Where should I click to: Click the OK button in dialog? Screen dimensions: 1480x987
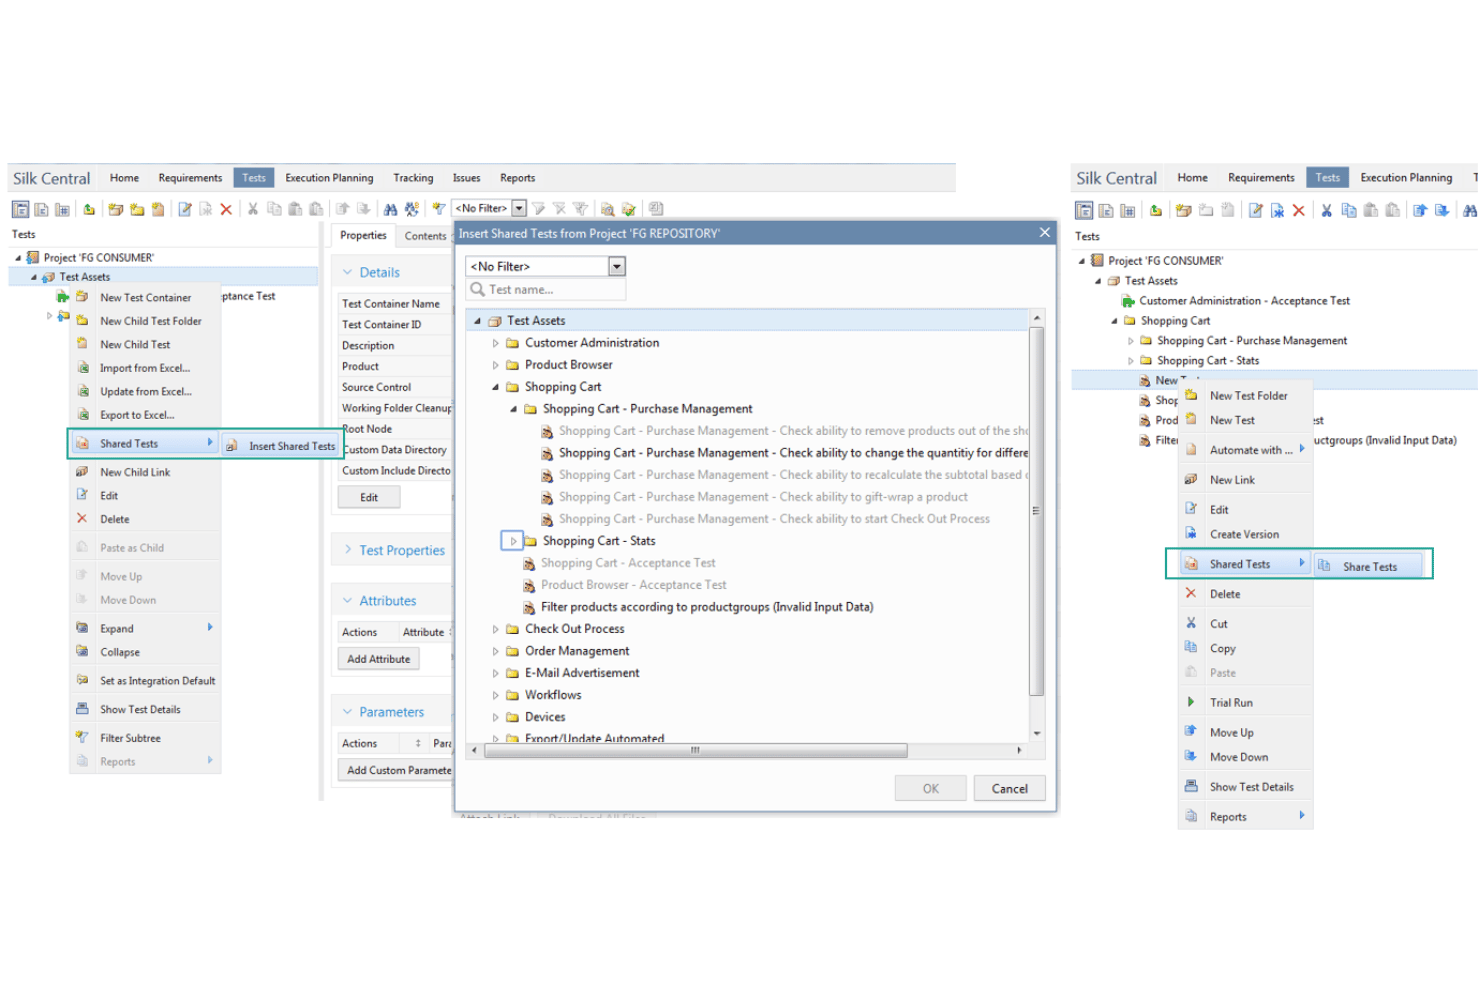coord(930,788)
